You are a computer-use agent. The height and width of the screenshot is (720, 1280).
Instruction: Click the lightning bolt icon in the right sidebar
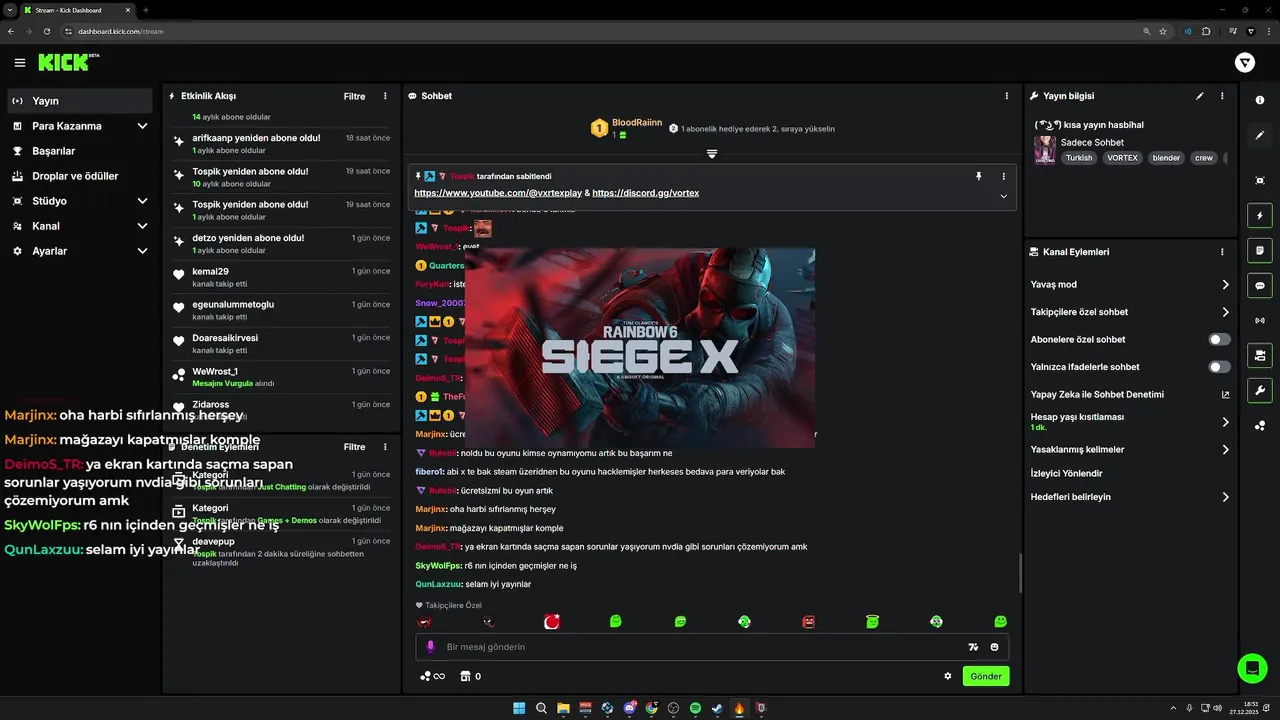pyautogui.click(x=1260, y=215)
